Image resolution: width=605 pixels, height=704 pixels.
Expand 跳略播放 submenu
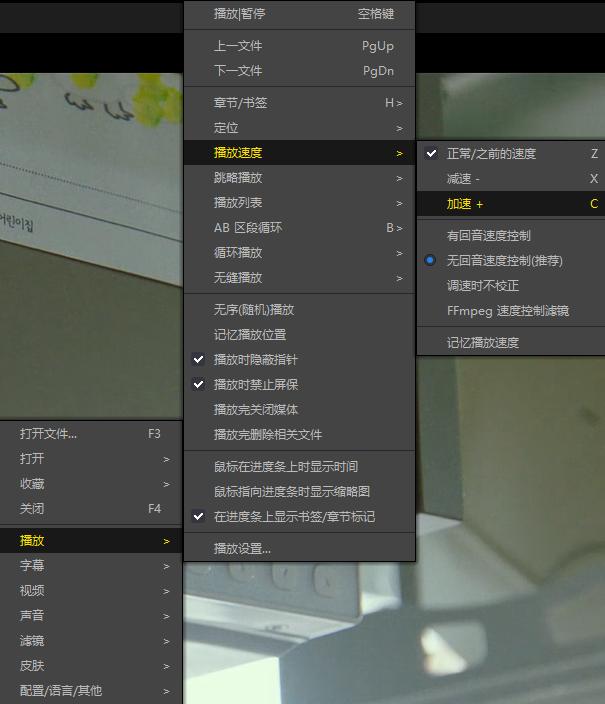(x=299, y=178)
